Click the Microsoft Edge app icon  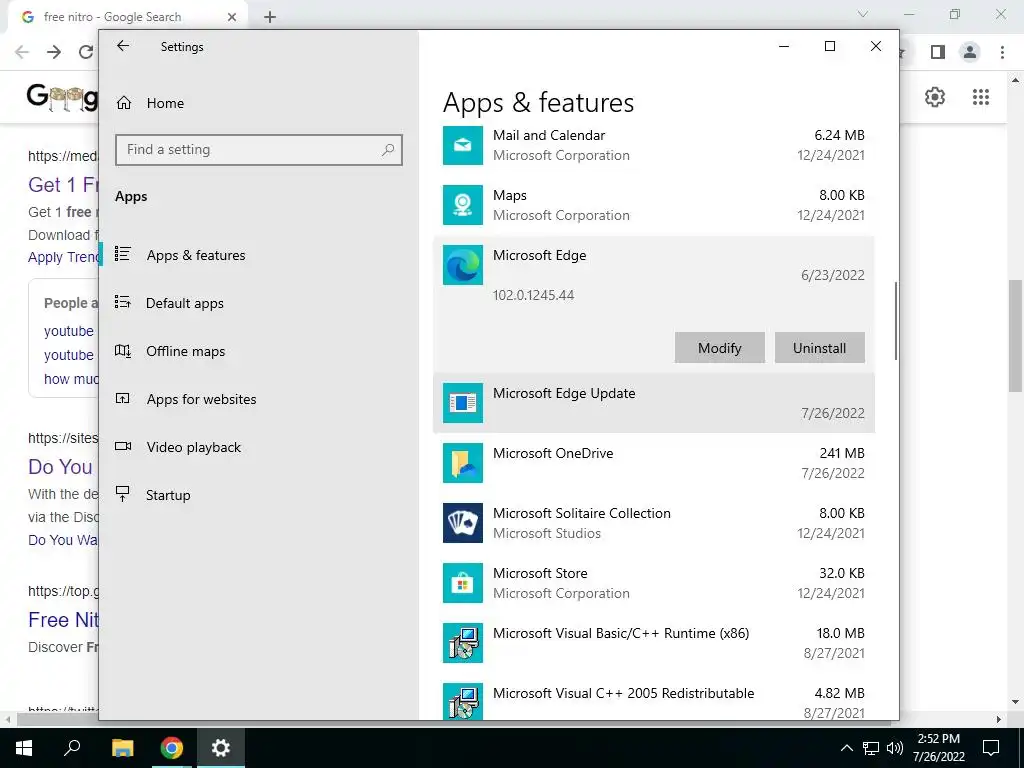462,265
